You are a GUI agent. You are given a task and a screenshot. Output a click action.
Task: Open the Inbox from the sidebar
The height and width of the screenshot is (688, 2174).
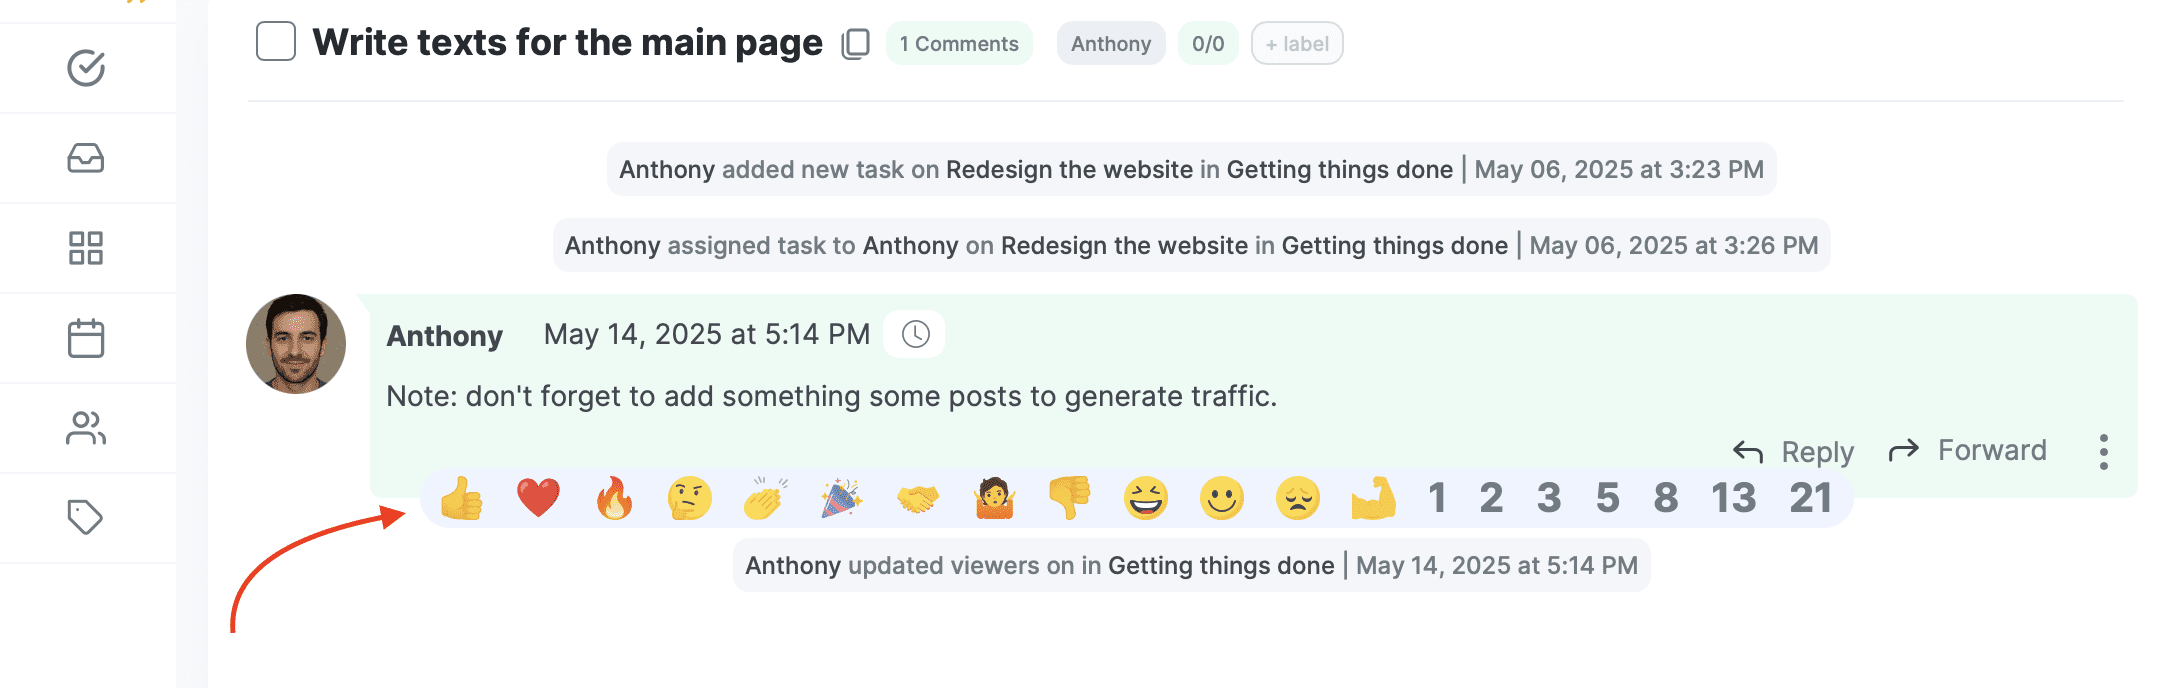click(86, 158)
